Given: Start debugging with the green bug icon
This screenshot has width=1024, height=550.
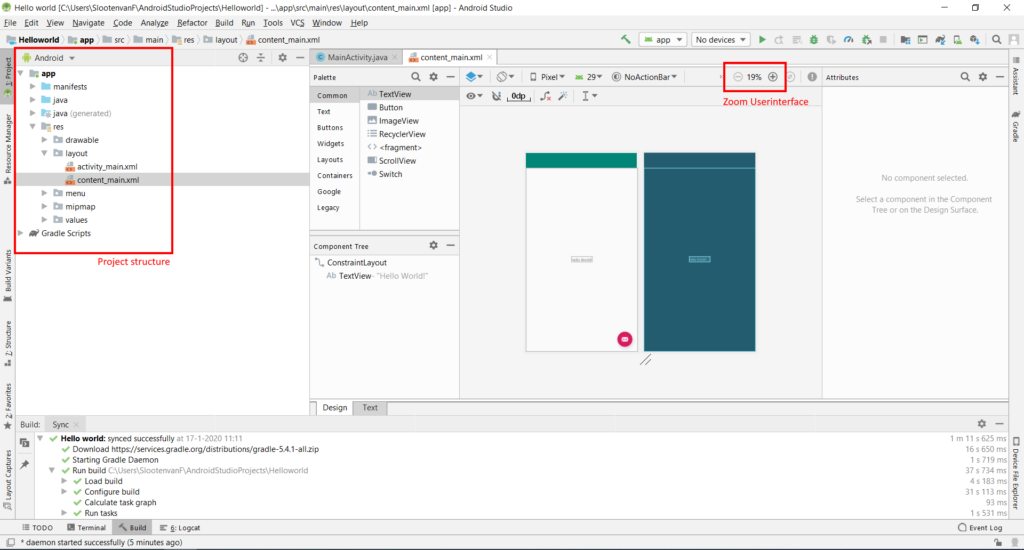Looking at the screenshot, I should [x=814, y=39].
